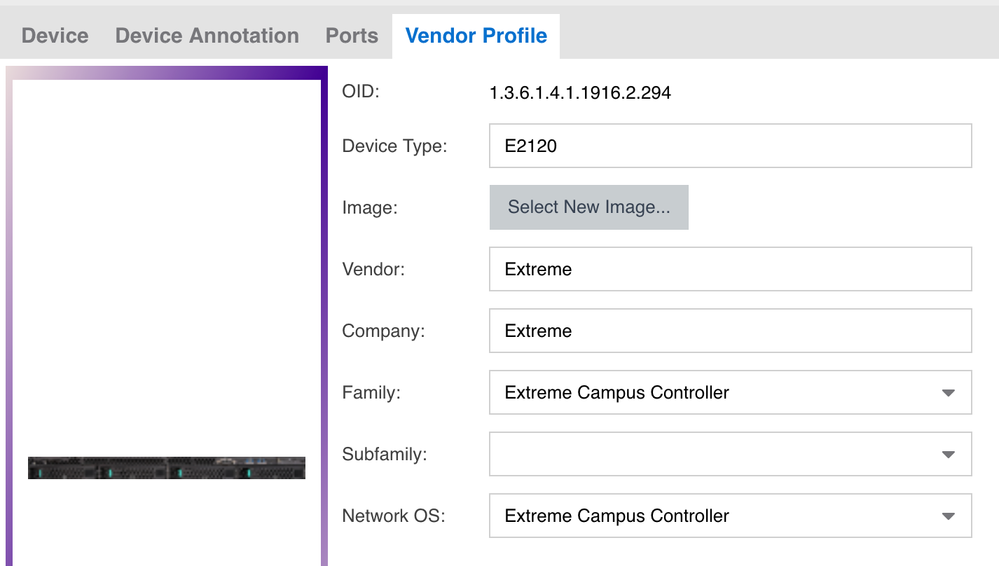Focus the Vendor text field
The image size is (999, 566).
pos(730,270)
